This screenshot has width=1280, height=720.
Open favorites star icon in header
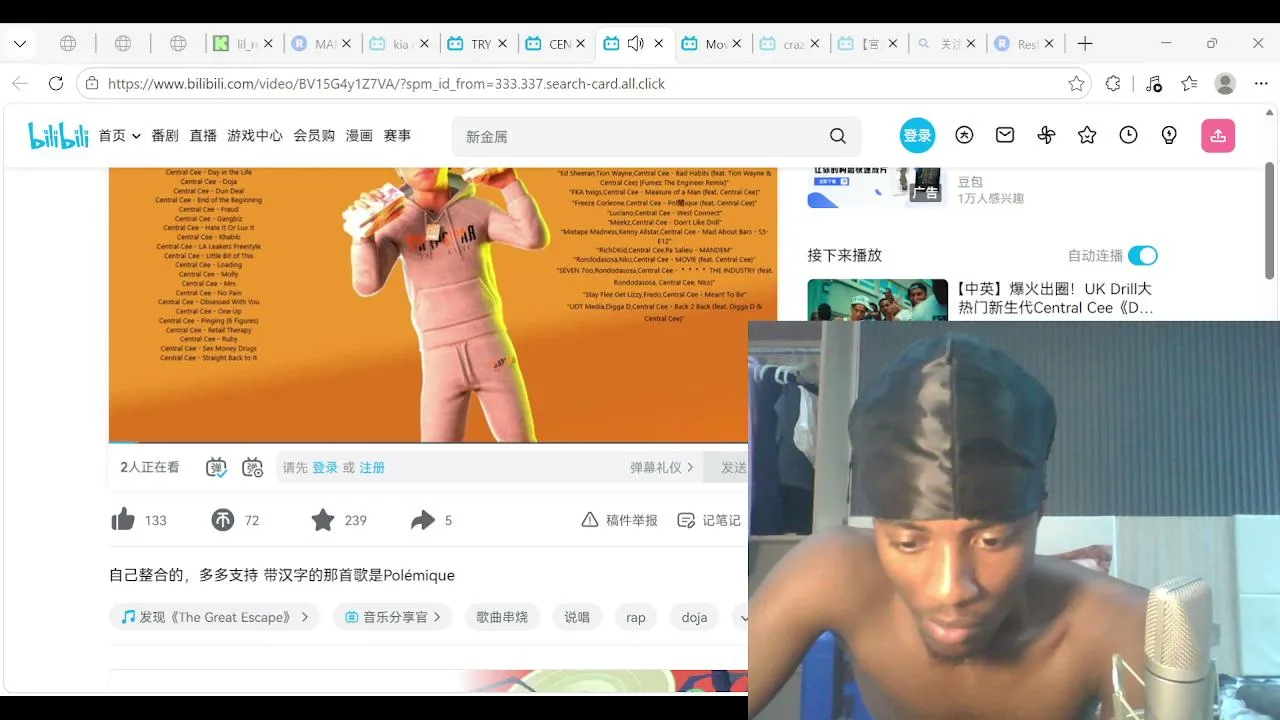(x=1087, y=135)
